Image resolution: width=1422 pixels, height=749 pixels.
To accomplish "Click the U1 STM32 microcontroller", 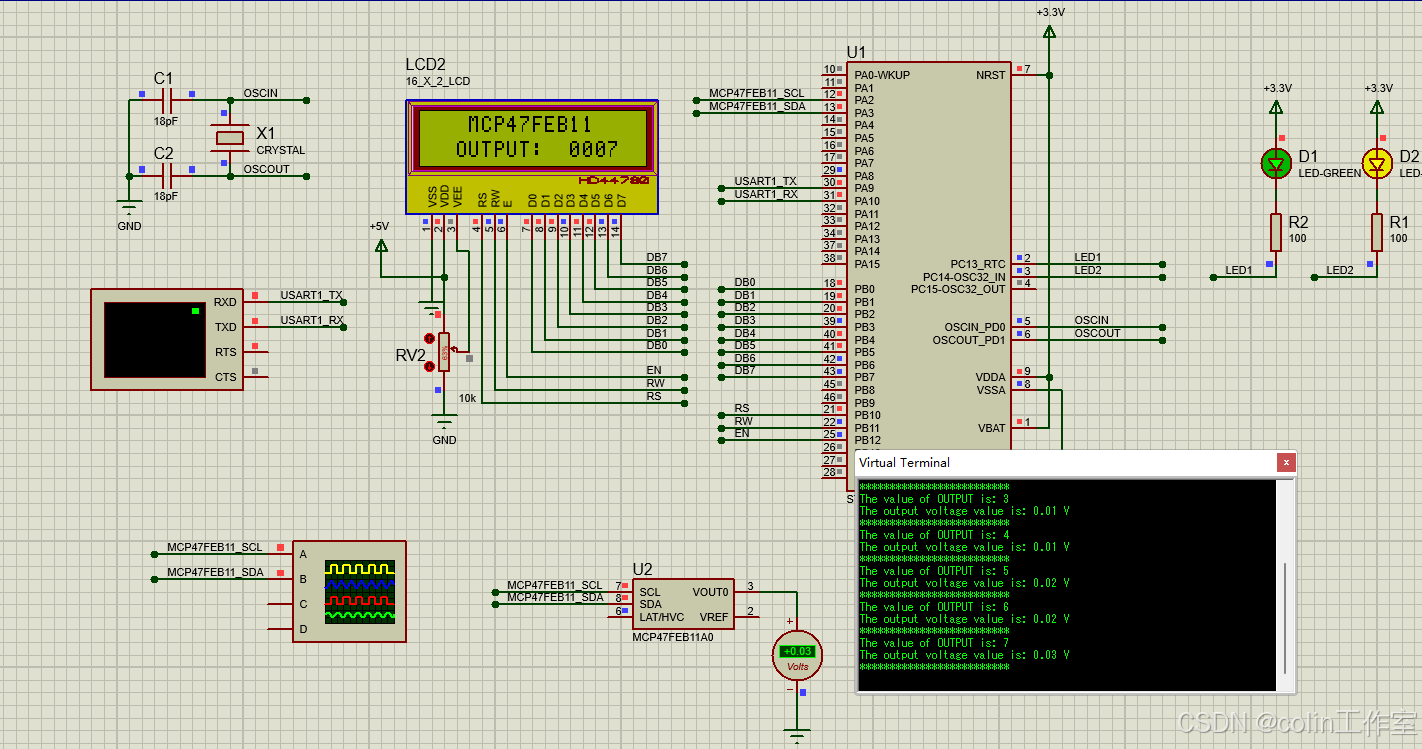I will click(928, 250).
